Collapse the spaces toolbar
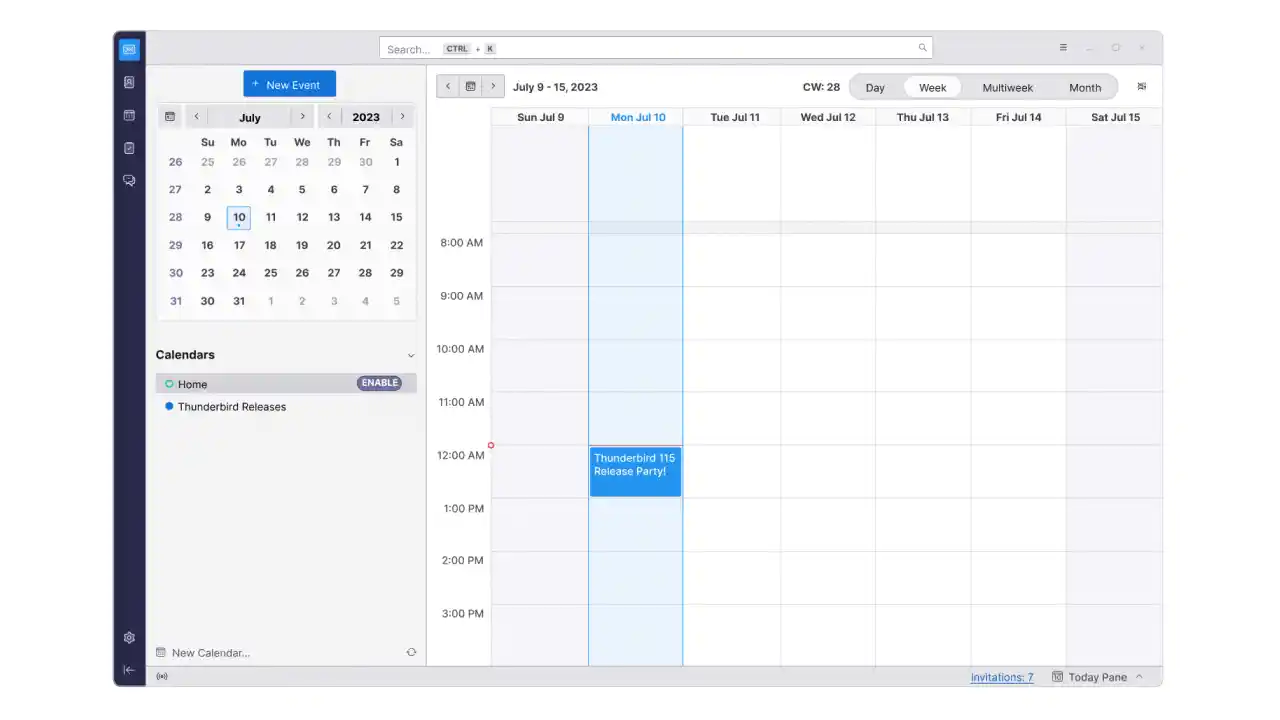The image size is (1280, 720). tap(129, 670)
